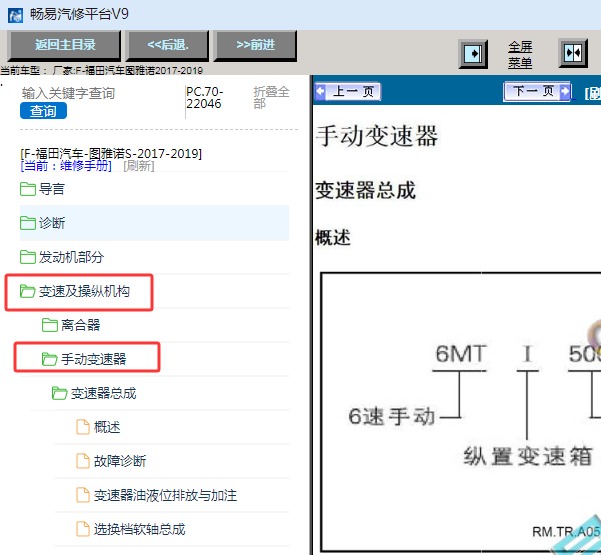601x555 pixels.
Task: Click 6MT label in diagram
Action: point(461,354)
